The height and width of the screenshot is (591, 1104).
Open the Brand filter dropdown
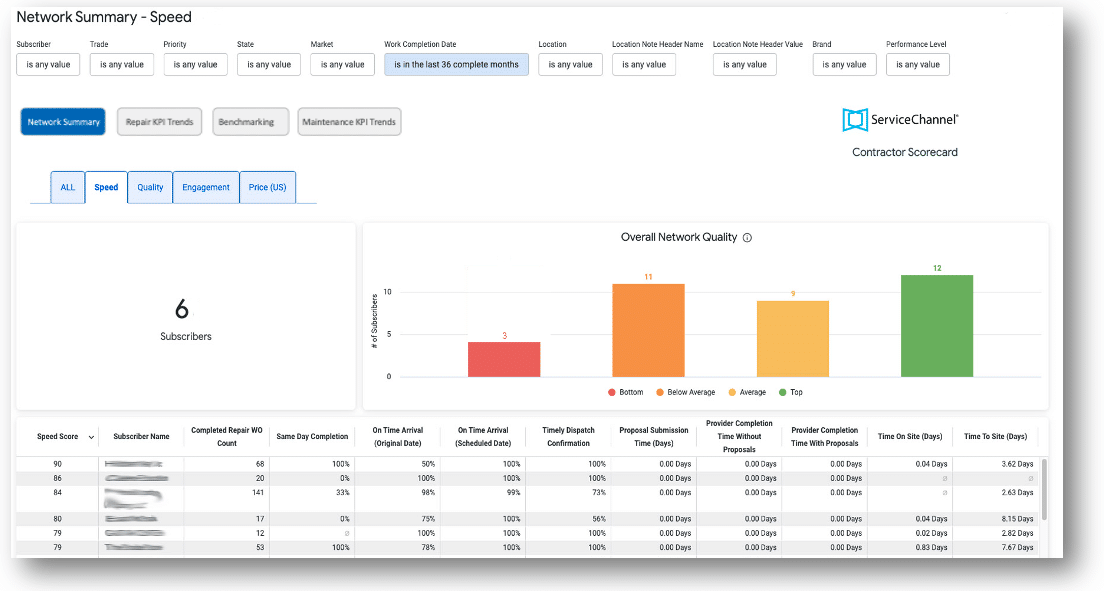(x=844, y=63)
